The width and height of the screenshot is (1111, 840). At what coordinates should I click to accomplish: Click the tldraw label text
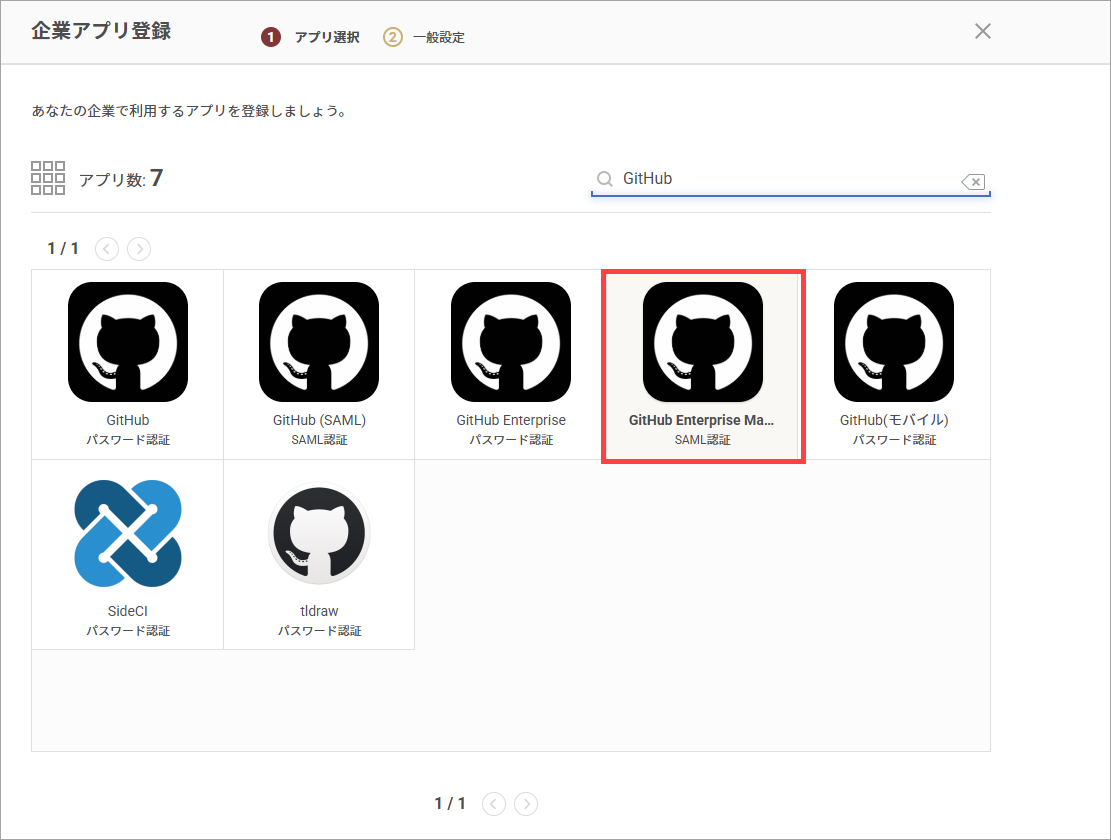click(319, 611)
